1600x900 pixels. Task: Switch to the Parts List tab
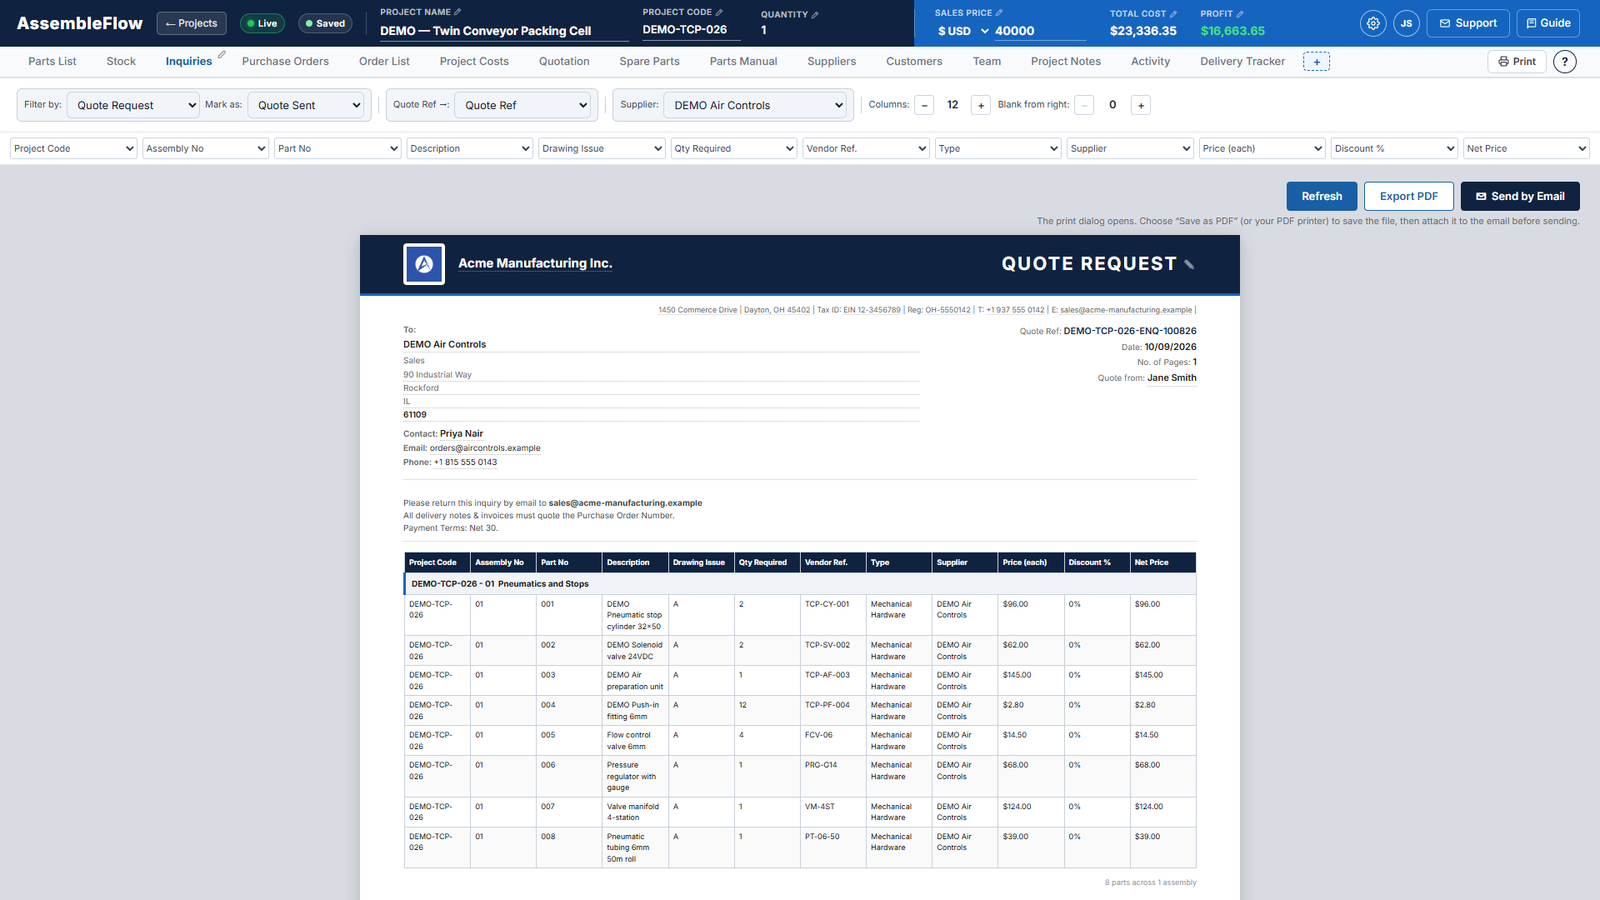point(52,61)
